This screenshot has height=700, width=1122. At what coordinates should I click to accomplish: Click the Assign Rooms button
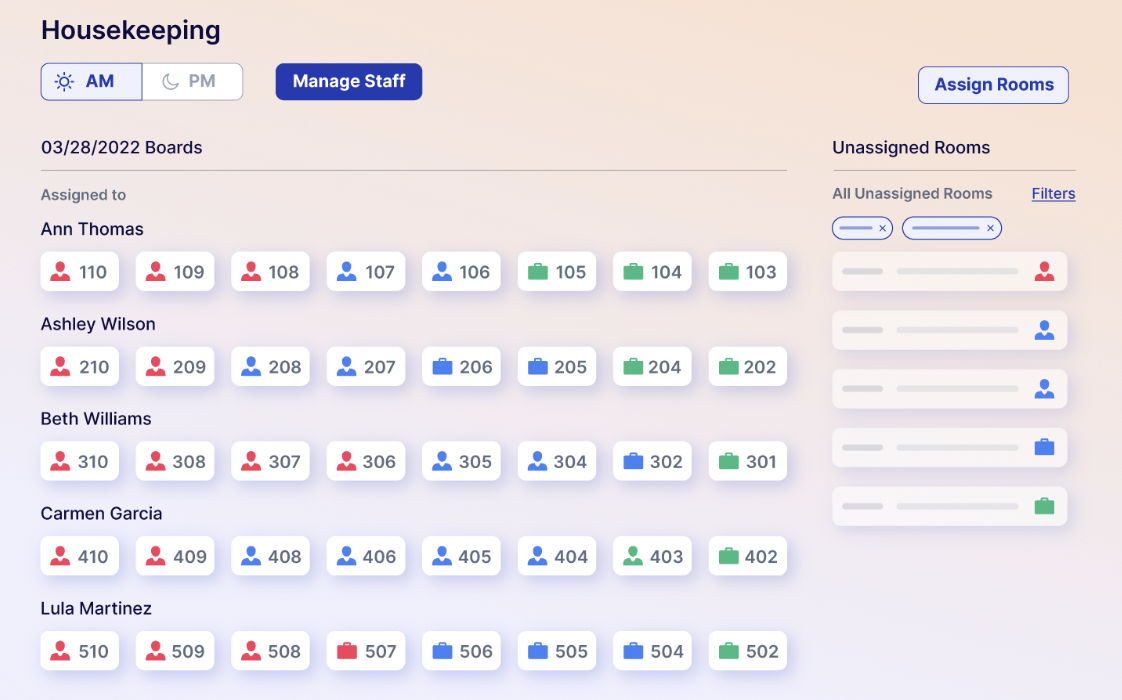click(993, 84)
